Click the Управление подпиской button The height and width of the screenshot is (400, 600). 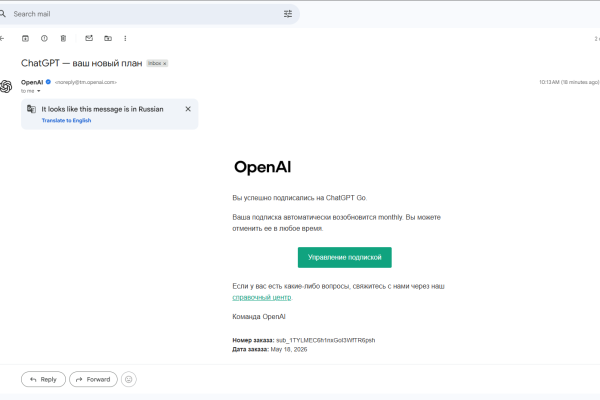pos(344,257)
